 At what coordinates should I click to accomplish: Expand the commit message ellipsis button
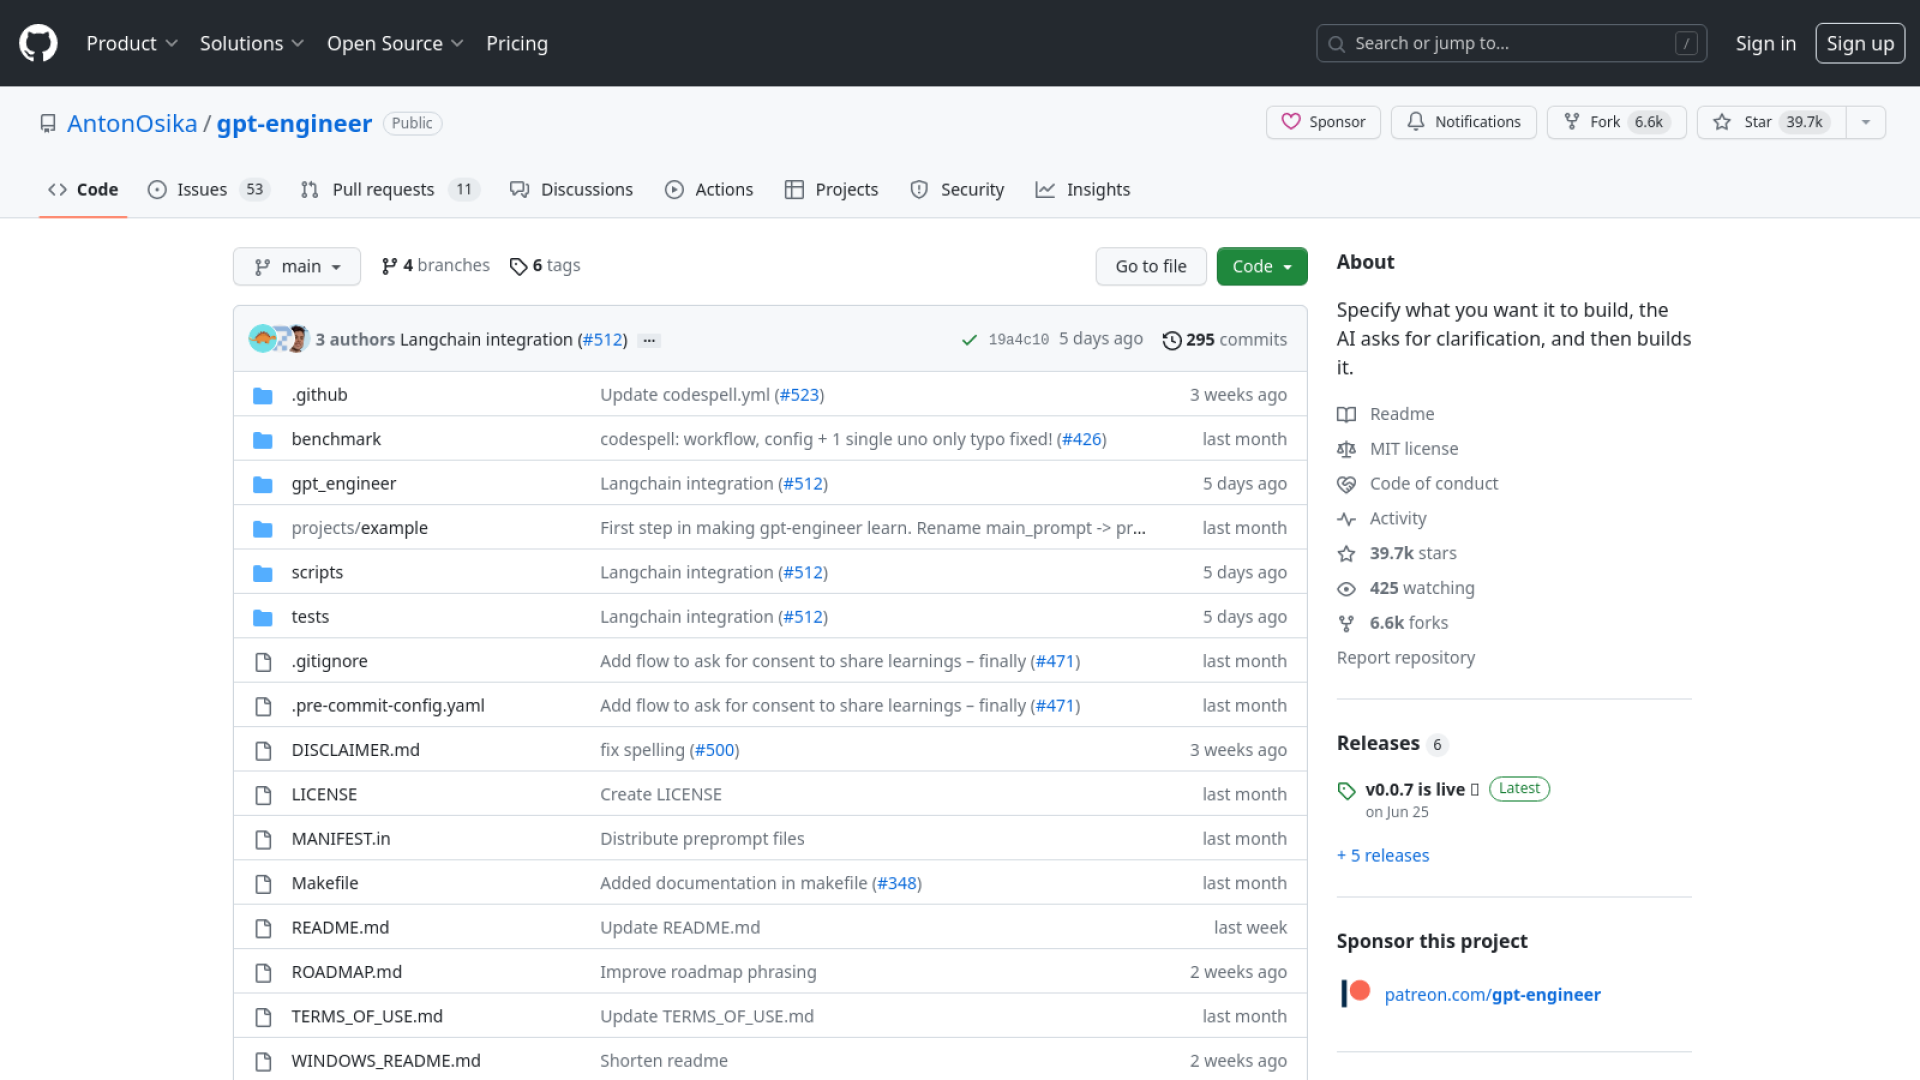pos(649,340)
